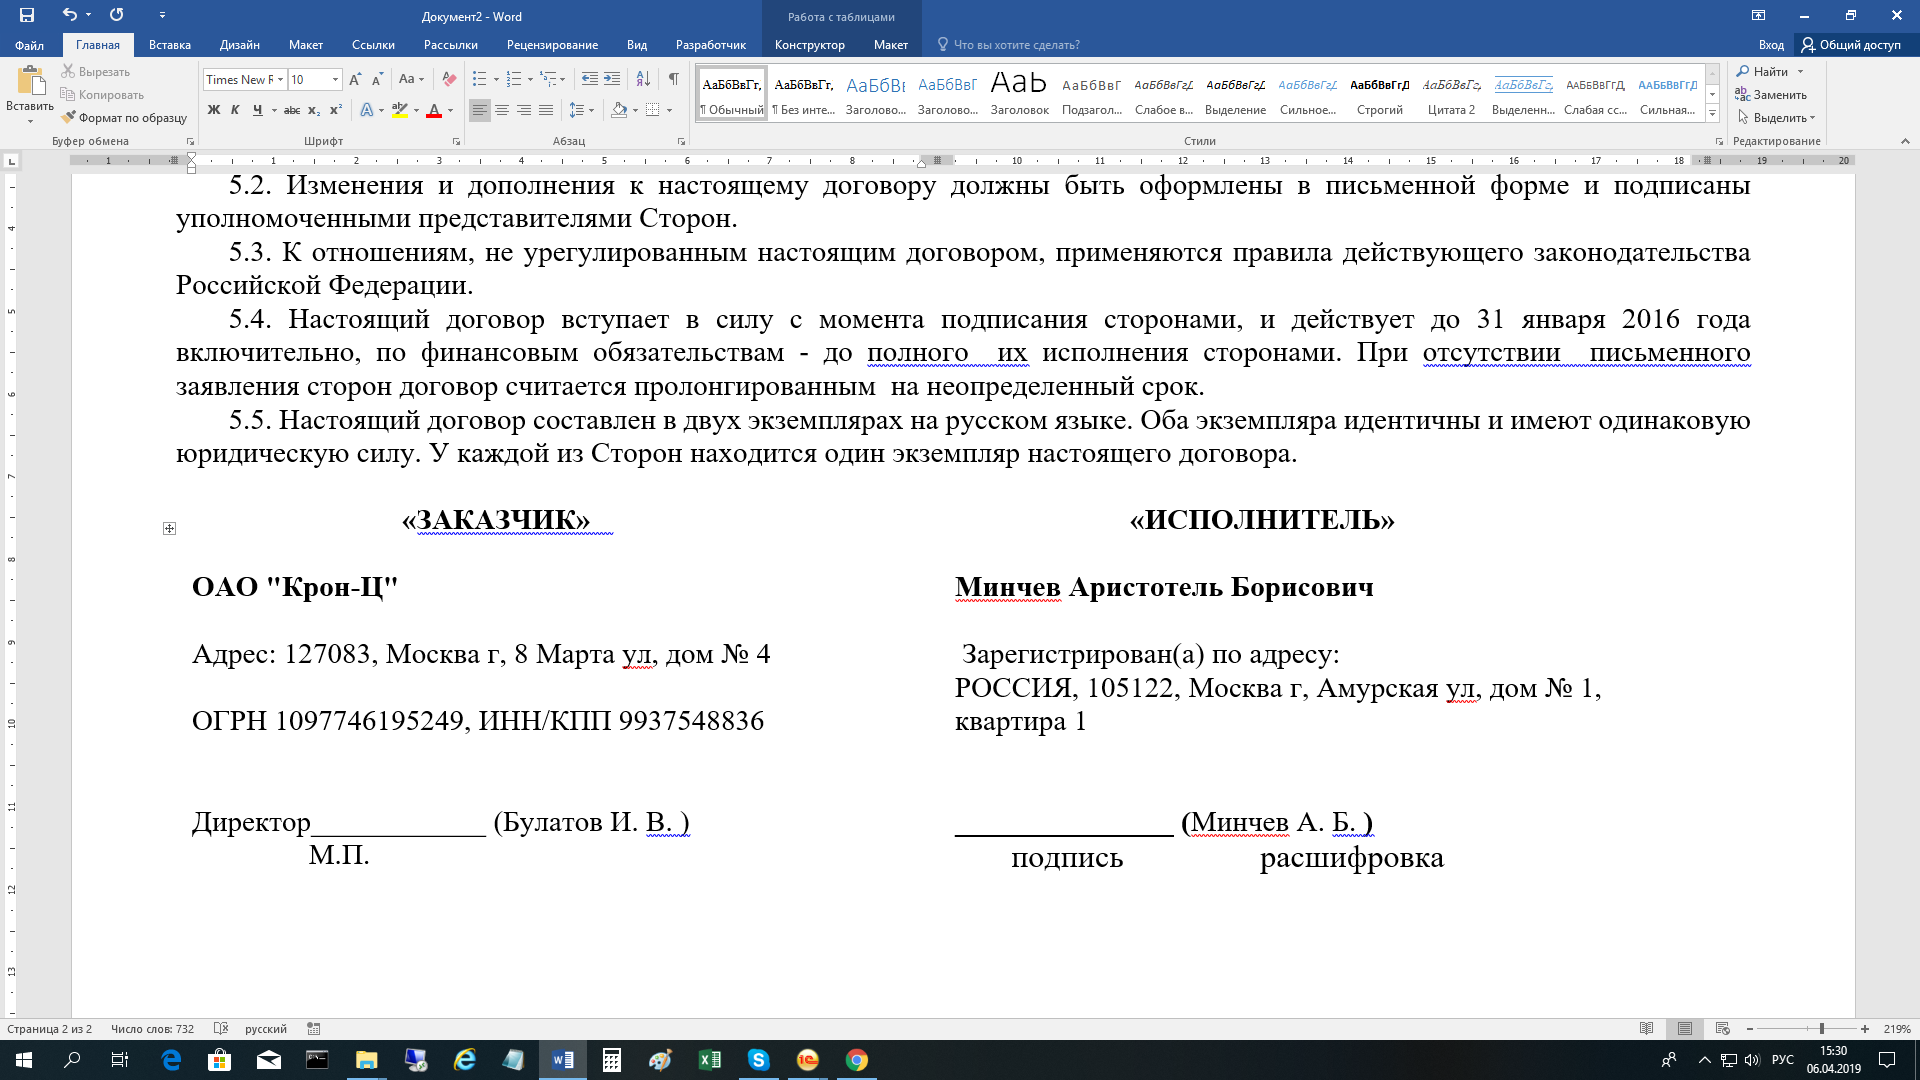Open the Windows Start menu
This screenshot has width=1920, height=1080.
pyautogui.click(x=24, y=1060)
